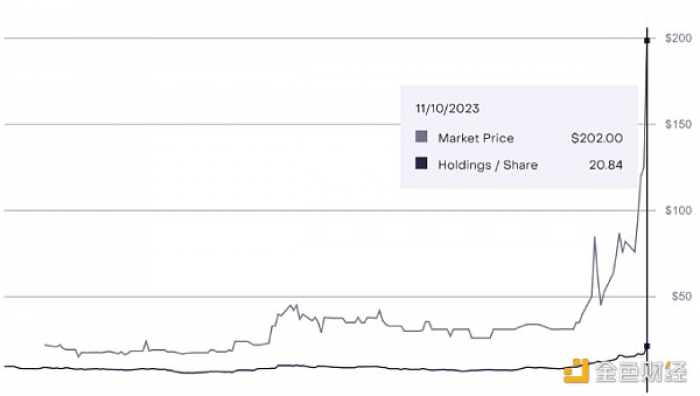The height and width of the screenshot is (396, 700).
Task: Click the 20.84 holdings value
Action: (x=606, y=165)
